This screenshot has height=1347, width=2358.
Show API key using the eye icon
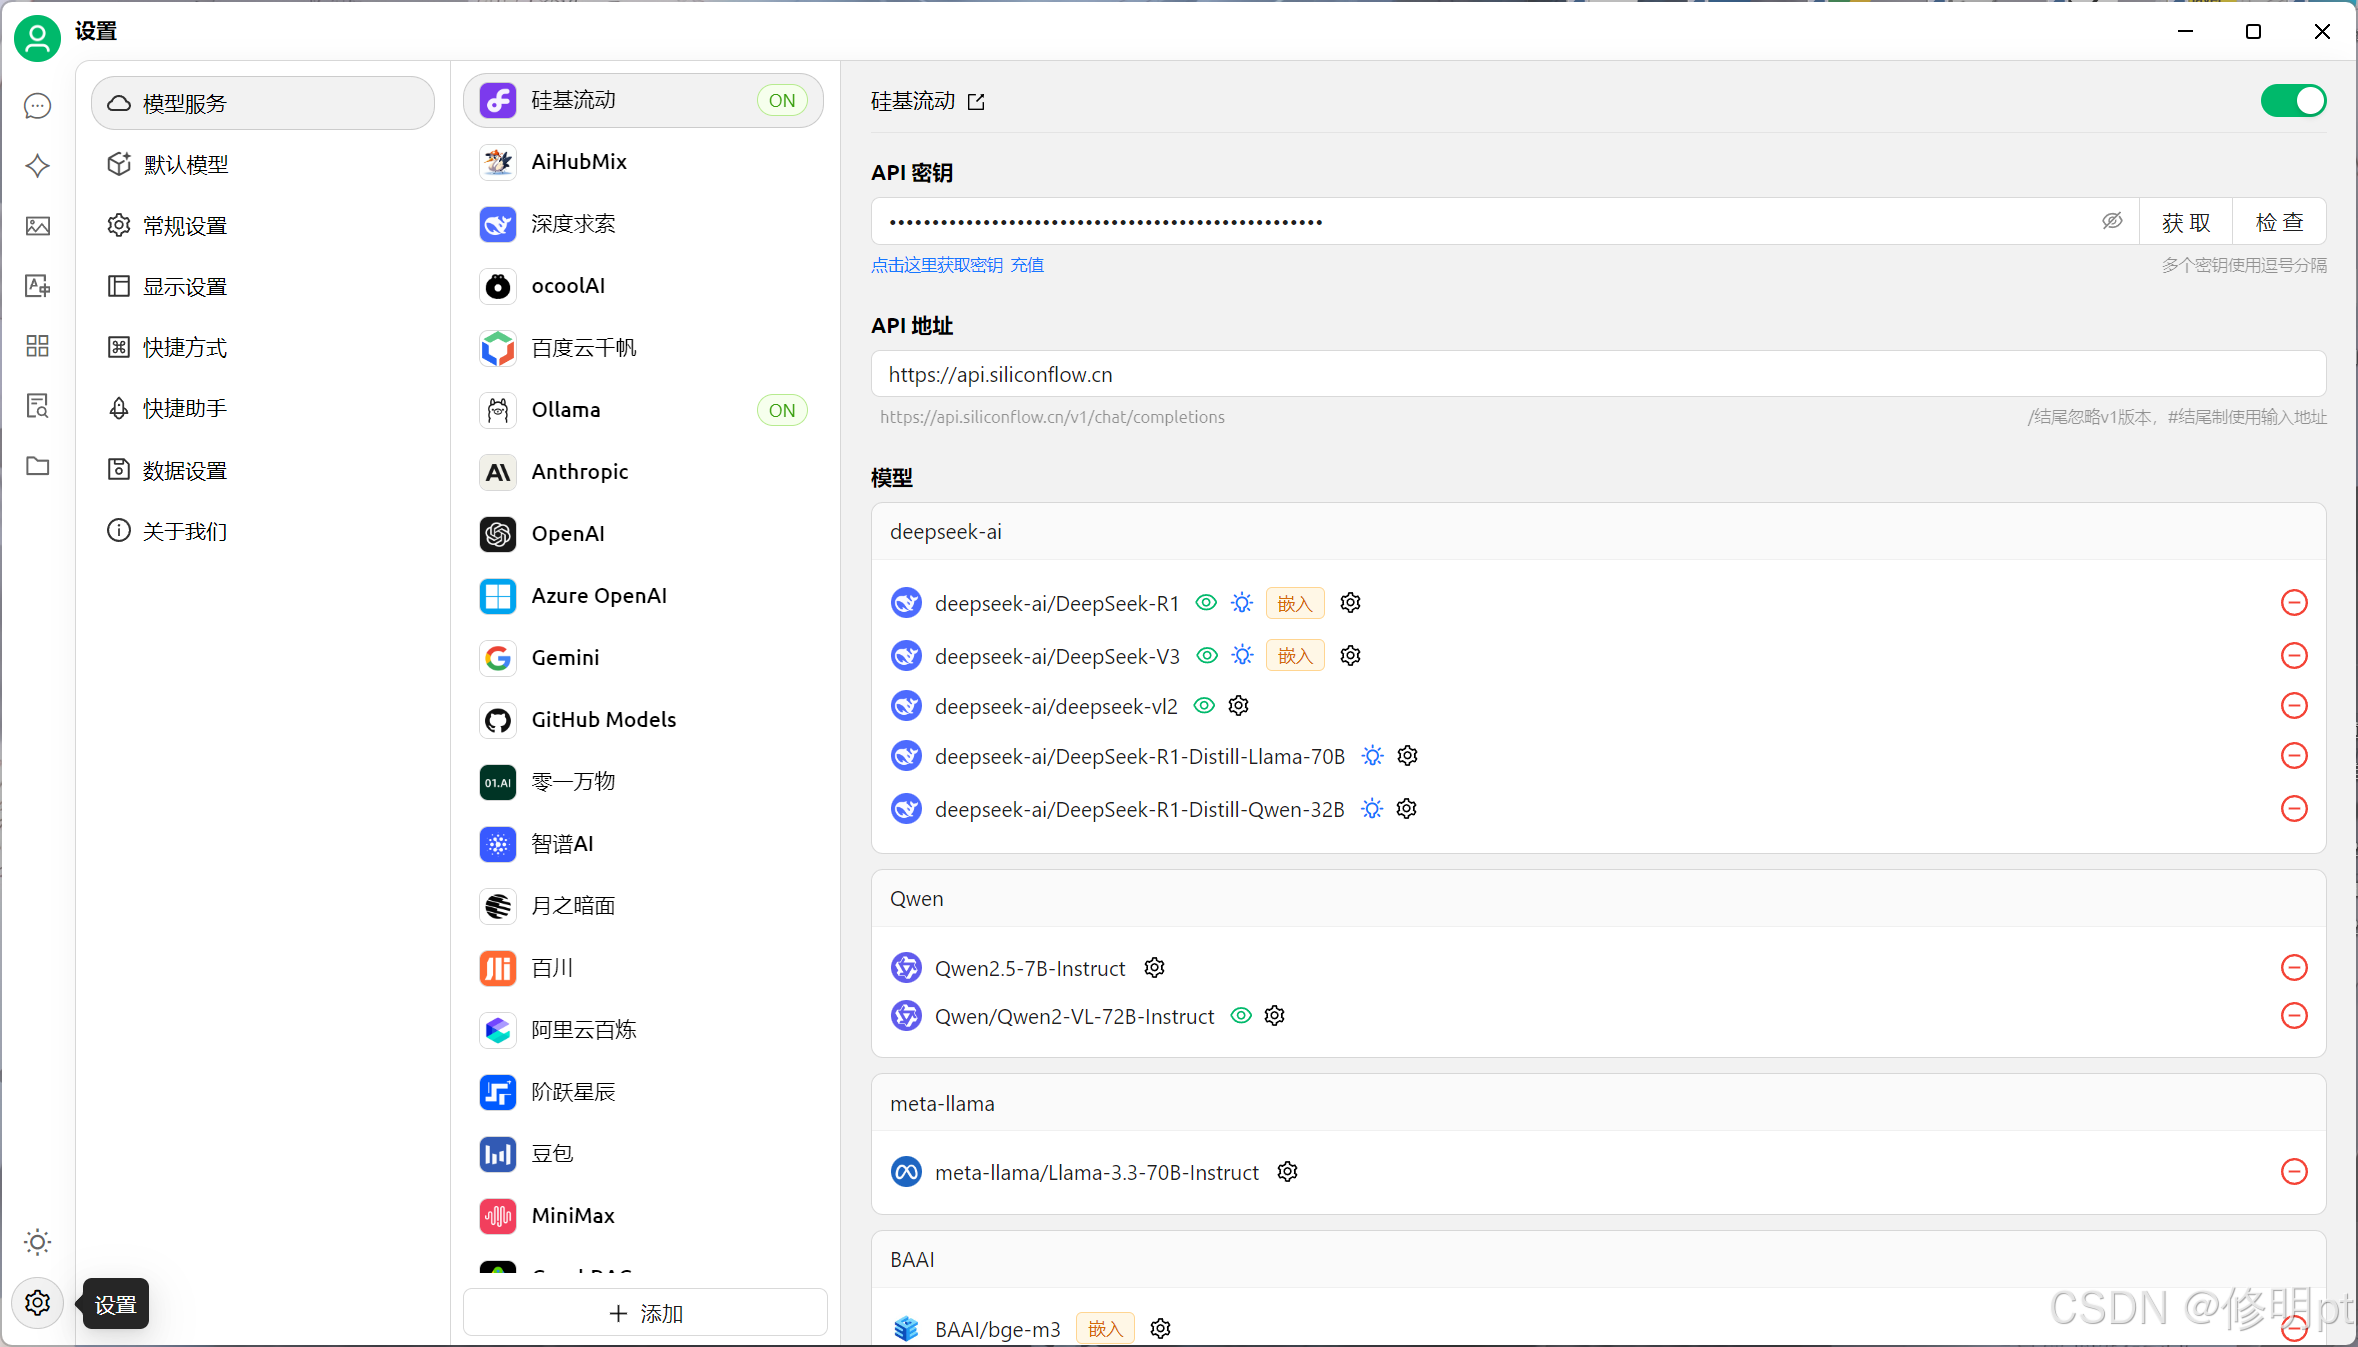click(x=2111, y=221)
